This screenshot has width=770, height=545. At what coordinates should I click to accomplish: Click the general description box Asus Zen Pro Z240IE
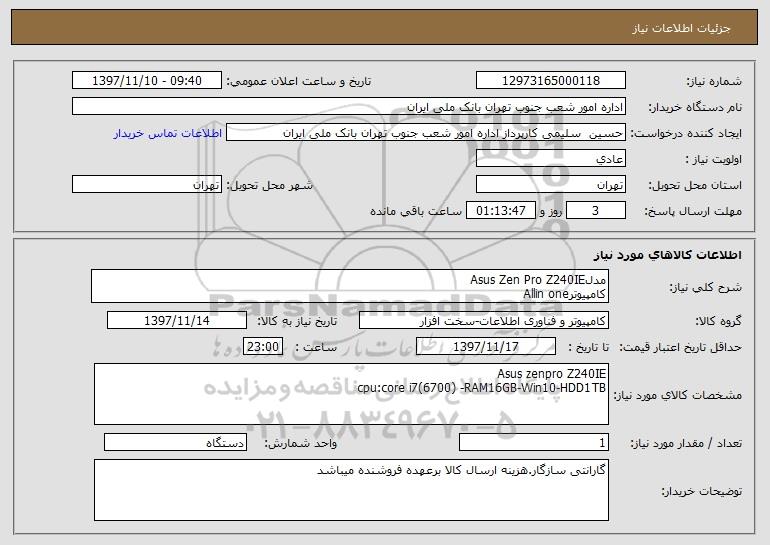(350, 286)
